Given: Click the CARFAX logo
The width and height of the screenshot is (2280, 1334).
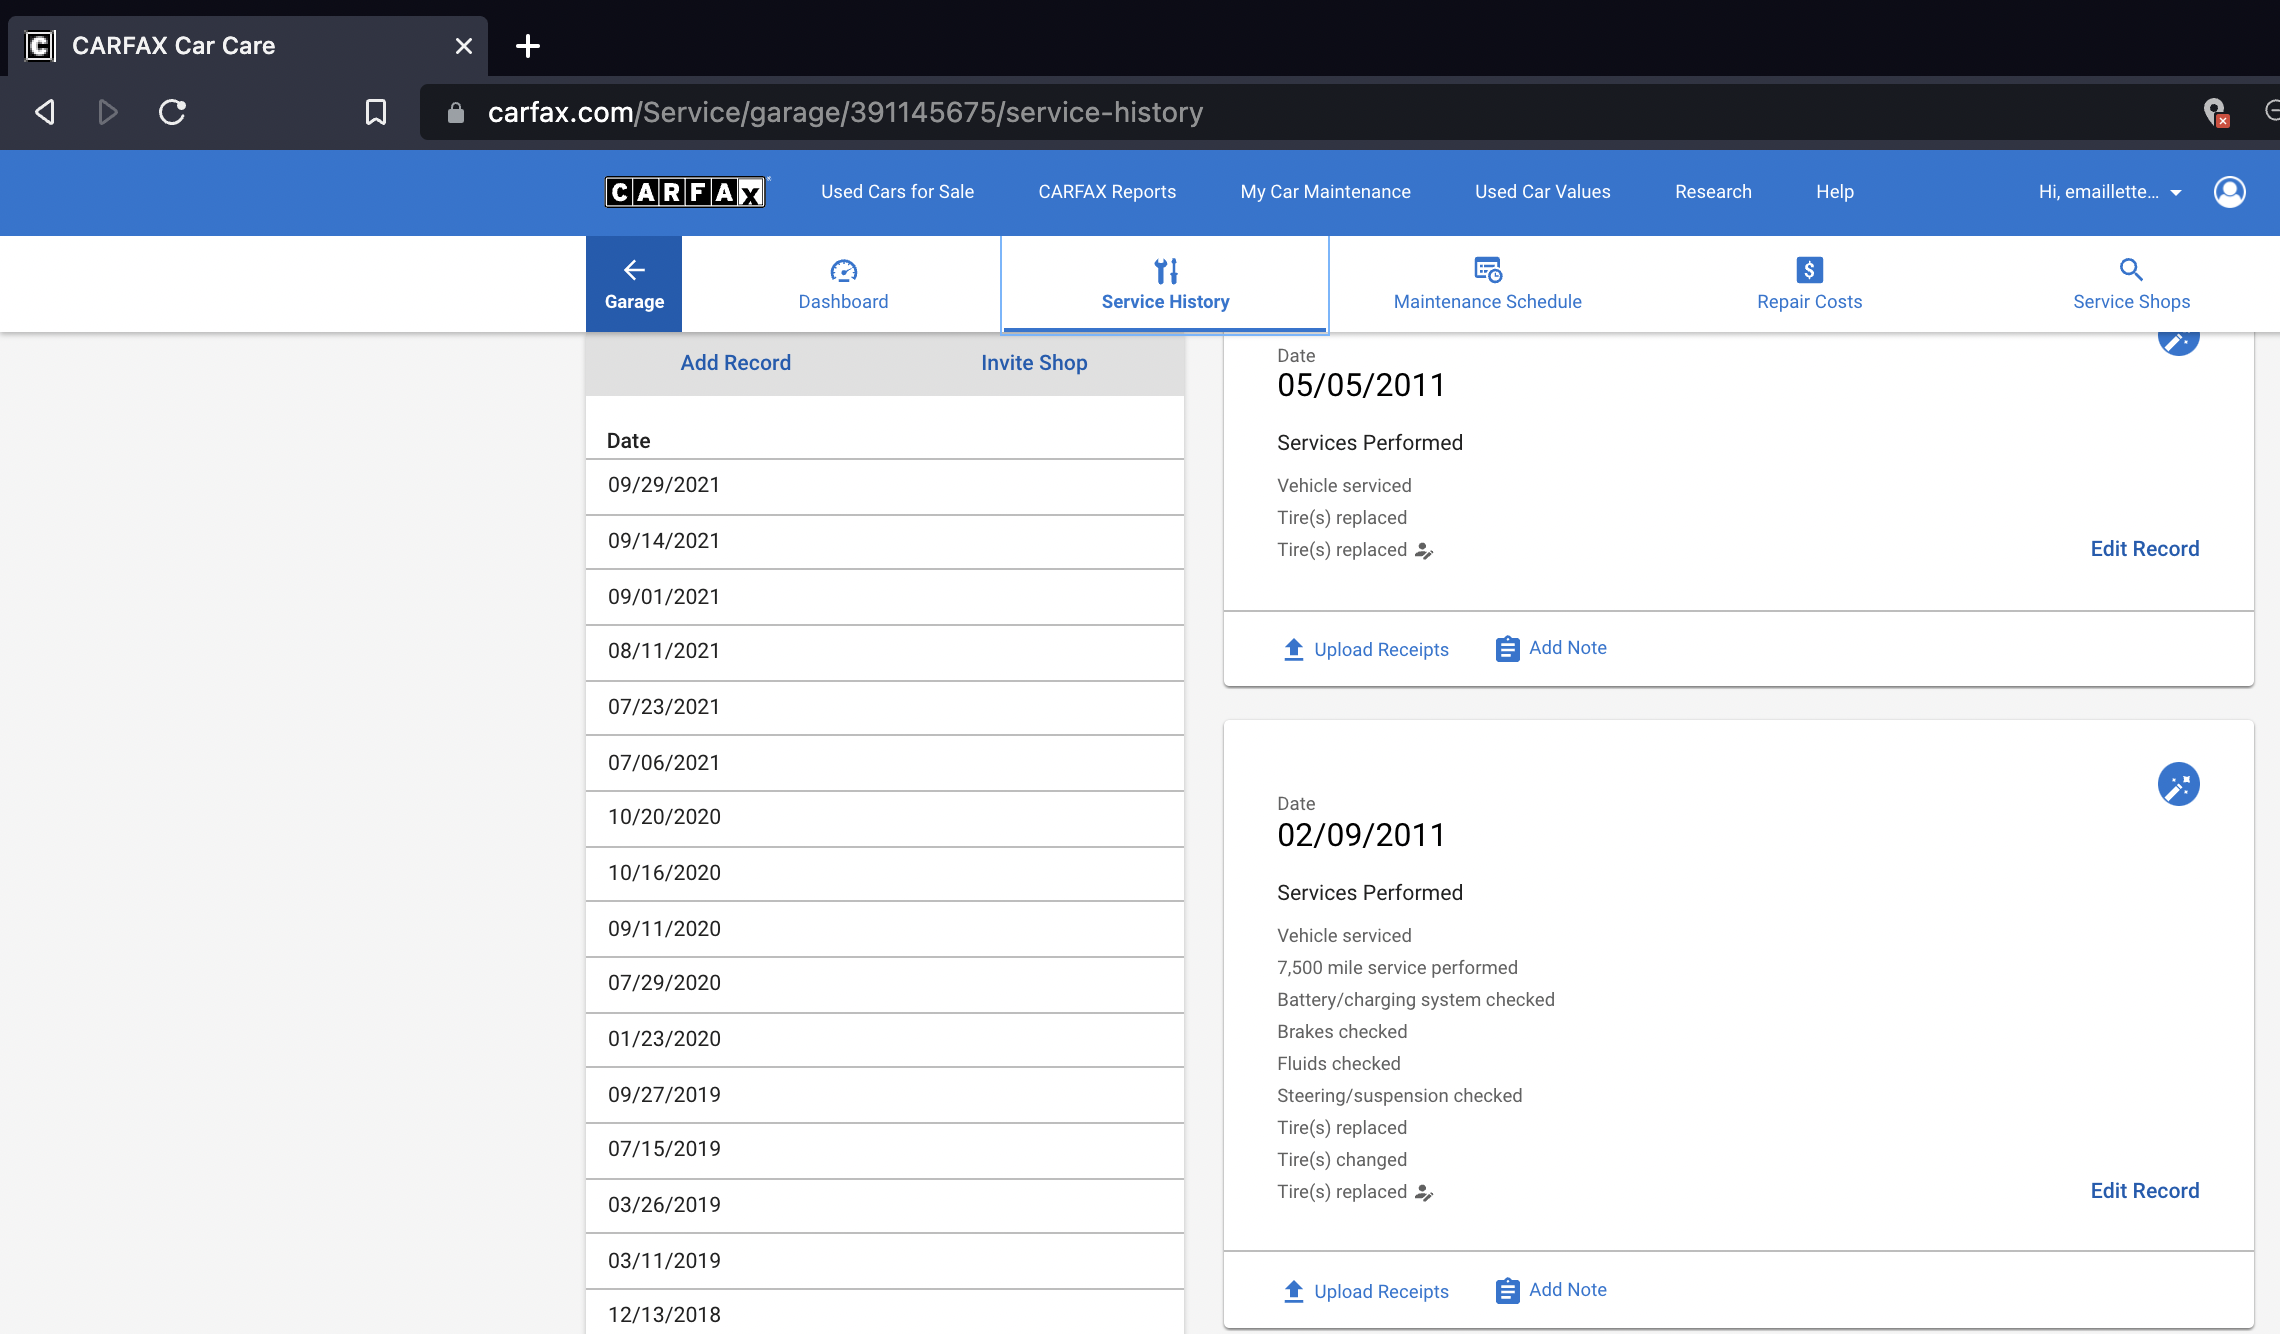Looking at the screenshot, I should pyautogui.click(x=686, y=192).
